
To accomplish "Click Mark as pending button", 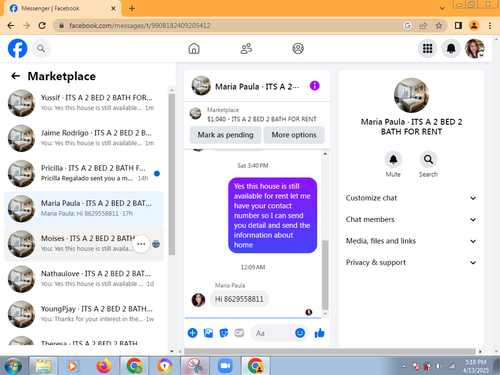I will (225, 135).
